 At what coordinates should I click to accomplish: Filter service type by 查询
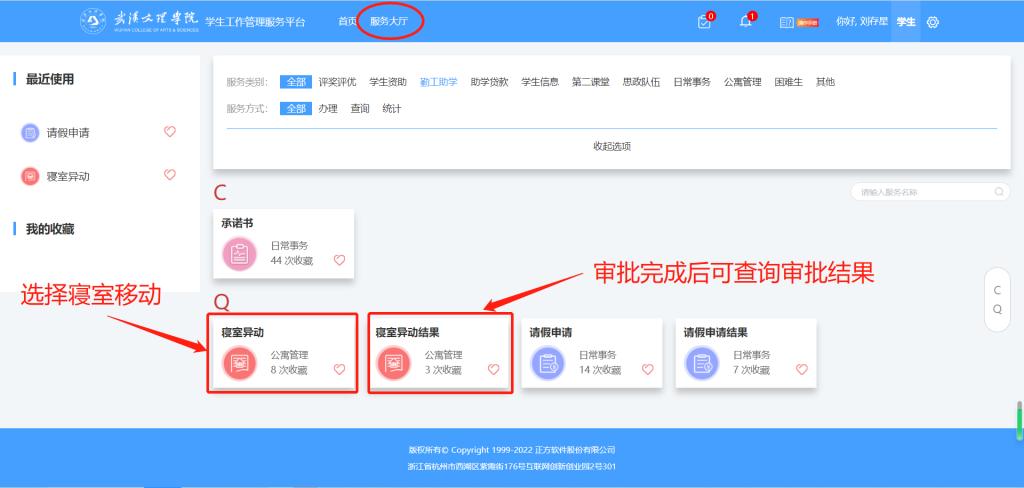pos(359,108)
